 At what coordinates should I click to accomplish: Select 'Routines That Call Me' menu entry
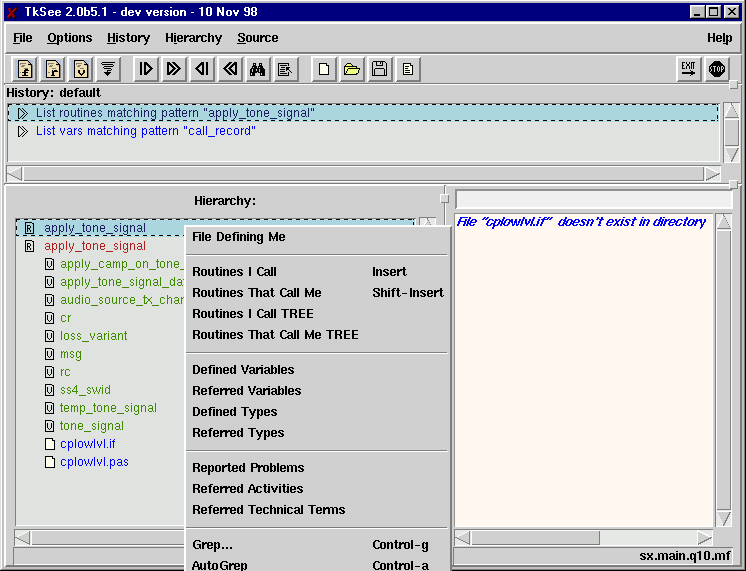(317, 293)
